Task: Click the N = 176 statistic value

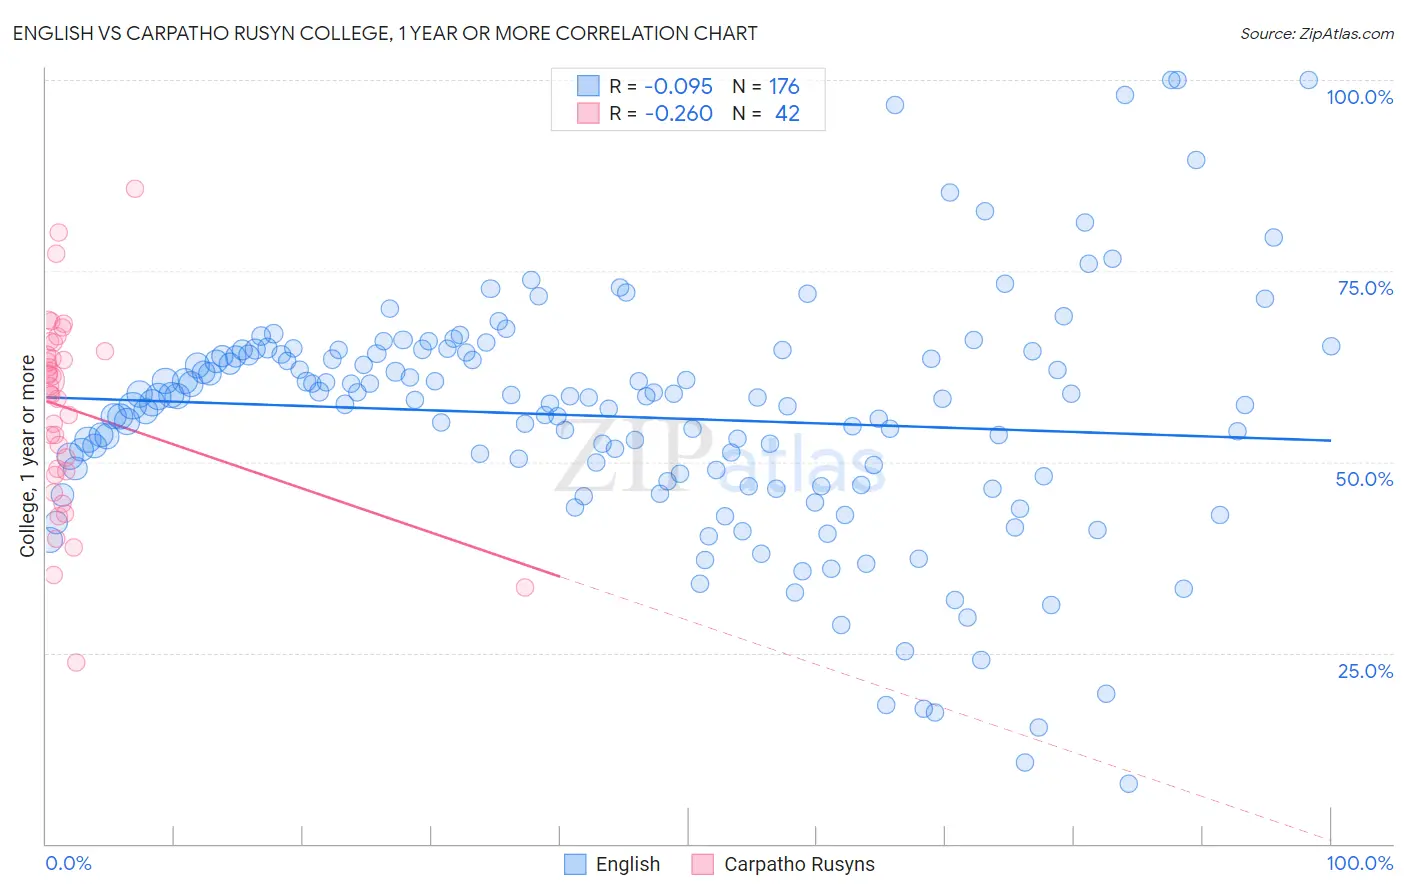Action: pyautogui.click(x=766, y=86)
